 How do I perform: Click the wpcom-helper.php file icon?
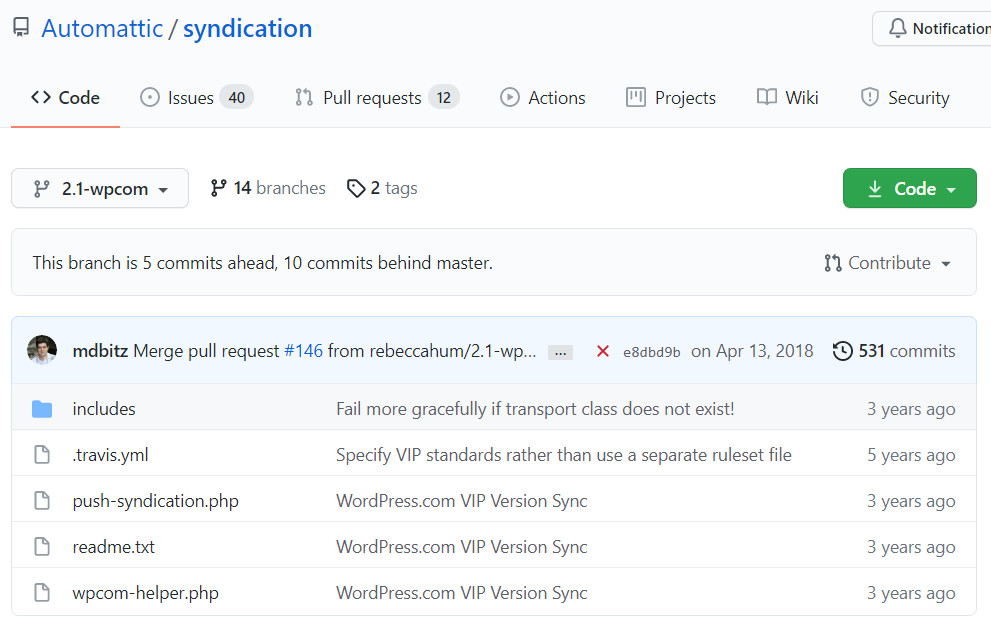point(41,593)
